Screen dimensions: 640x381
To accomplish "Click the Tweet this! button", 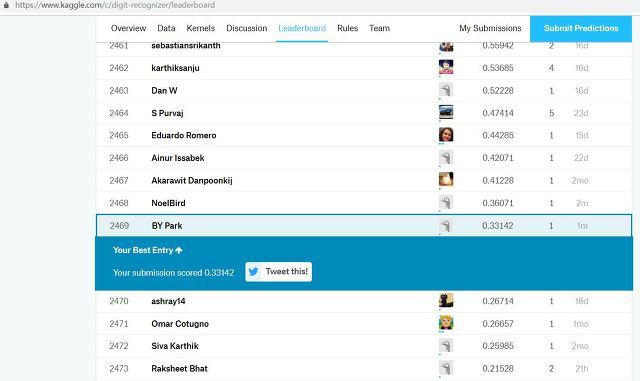I will [x=278, y=272].
